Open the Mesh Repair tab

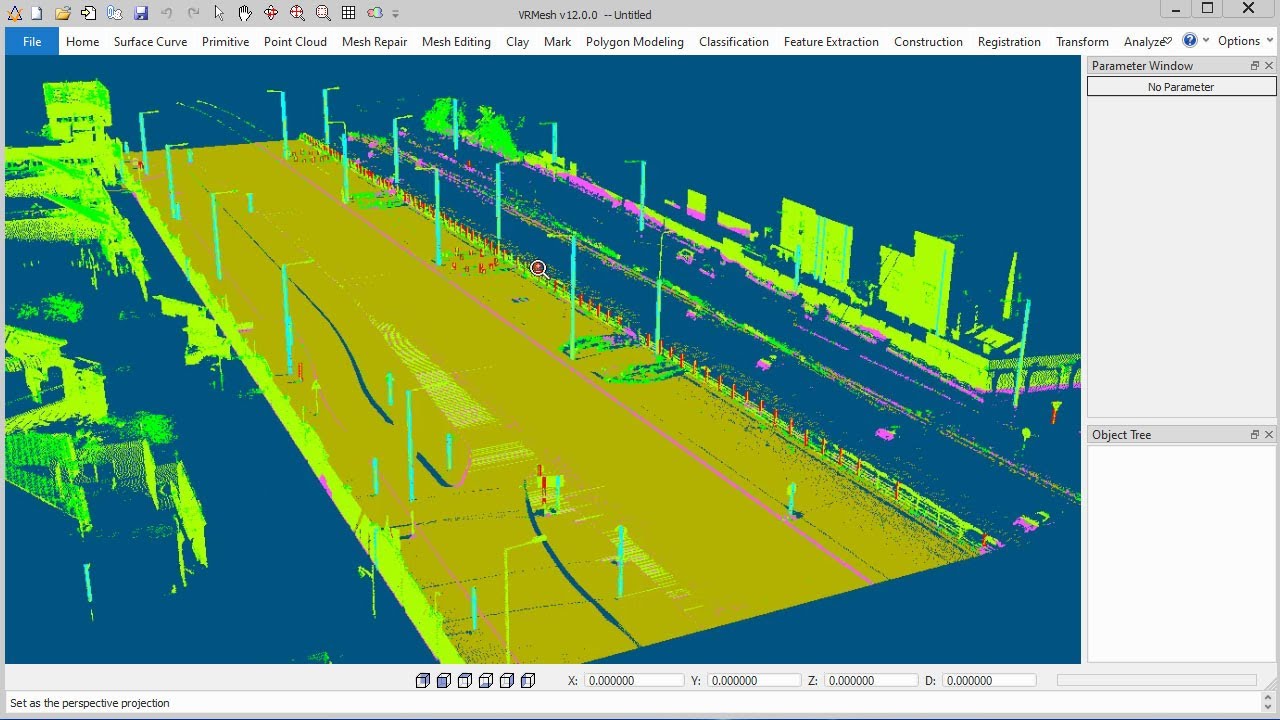(x=374, y=41)
